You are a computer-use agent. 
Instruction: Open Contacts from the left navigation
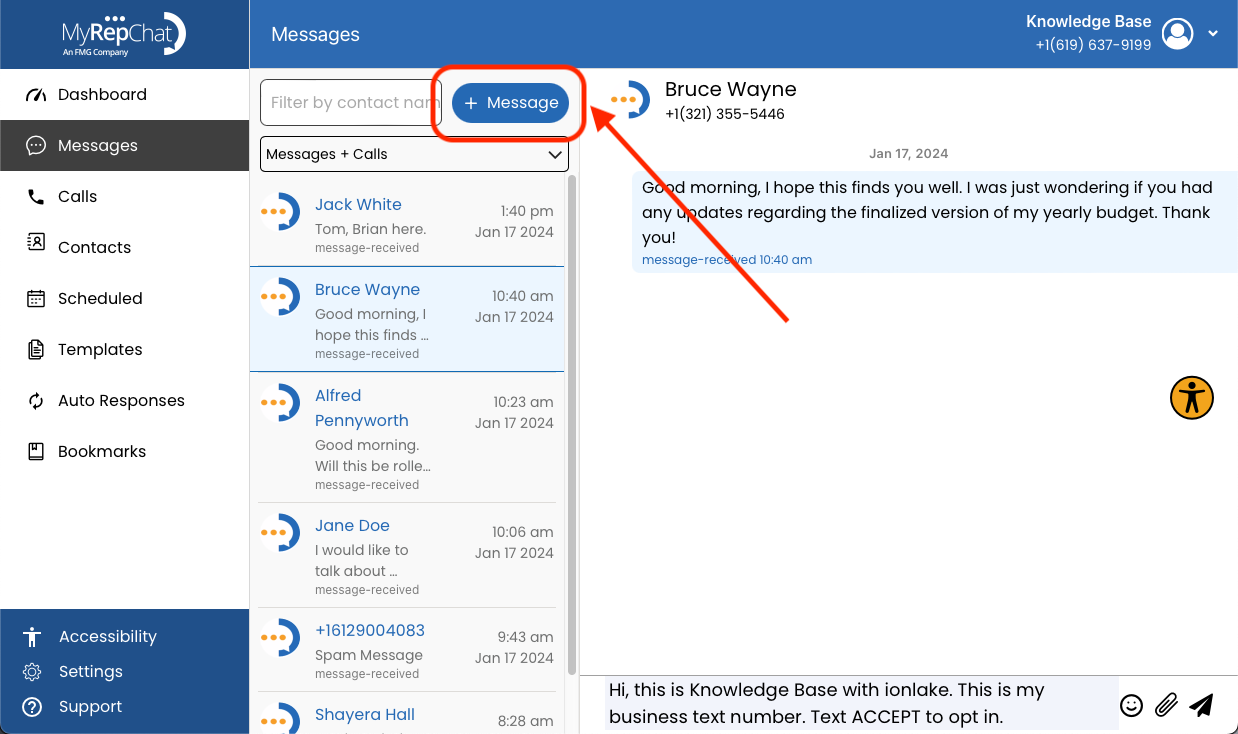coord(94,247)
